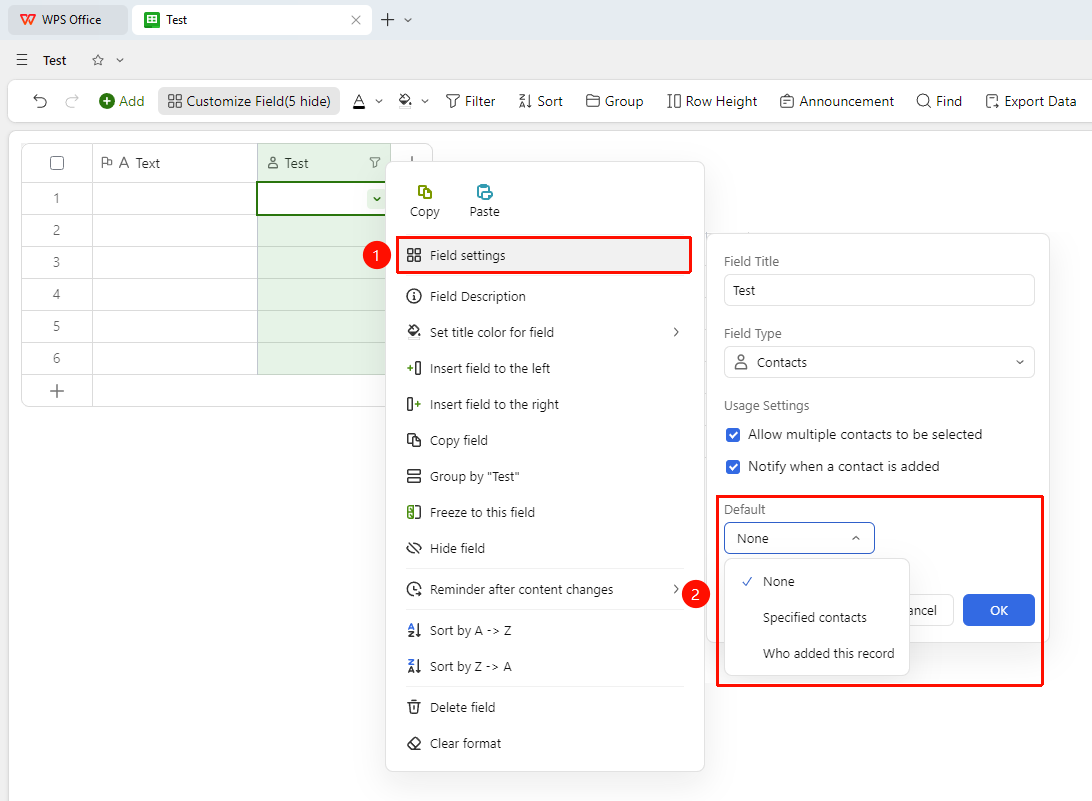This screenshot has height=801, width=1092.
Task: Select Hide field menu item
Action: 544,548
